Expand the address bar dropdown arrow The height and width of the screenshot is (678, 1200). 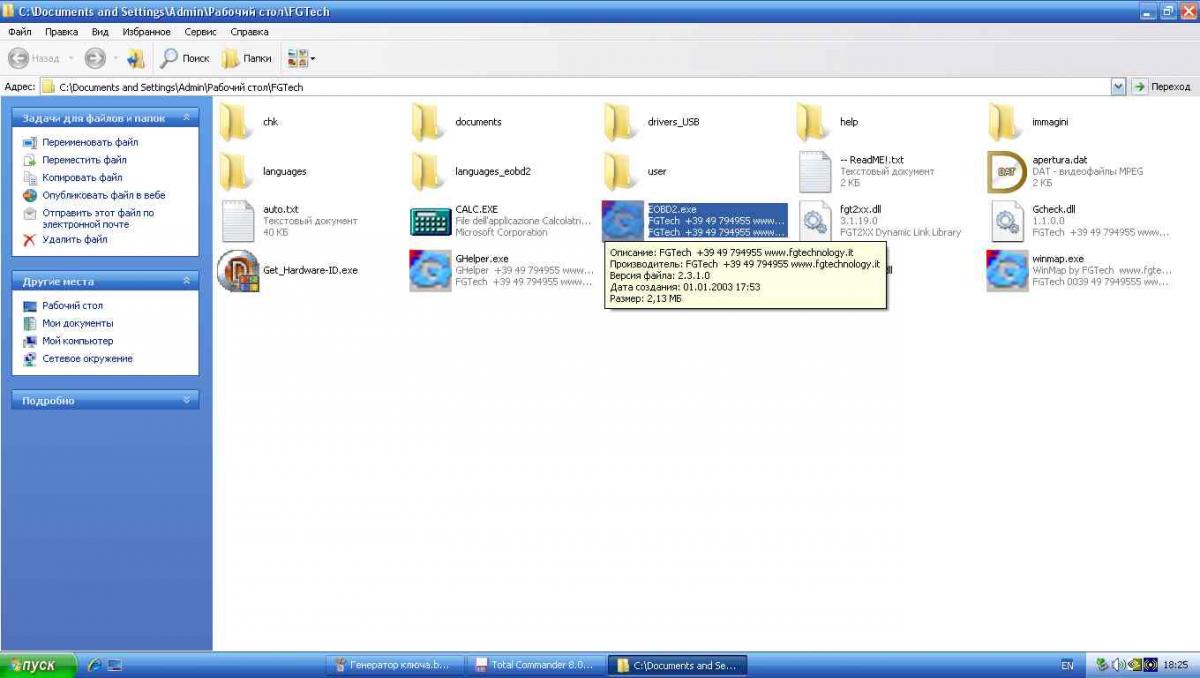1118,87
